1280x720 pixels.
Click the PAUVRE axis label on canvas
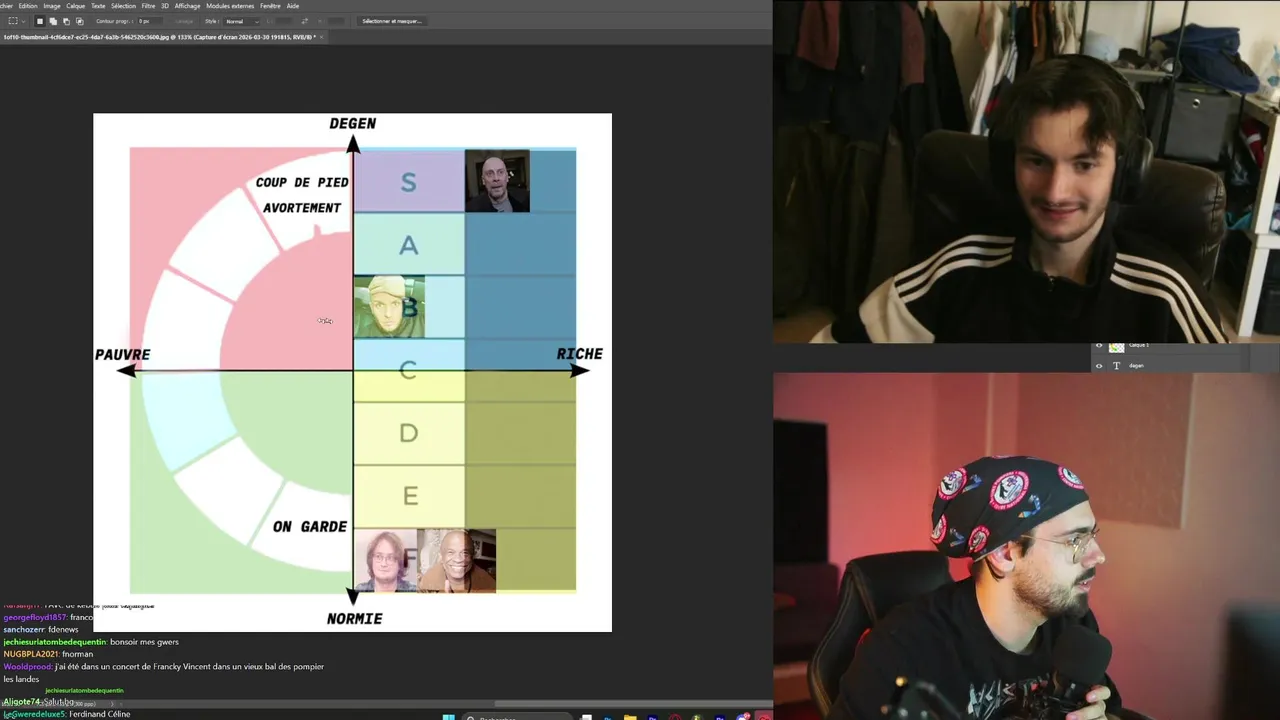[122, 354]
